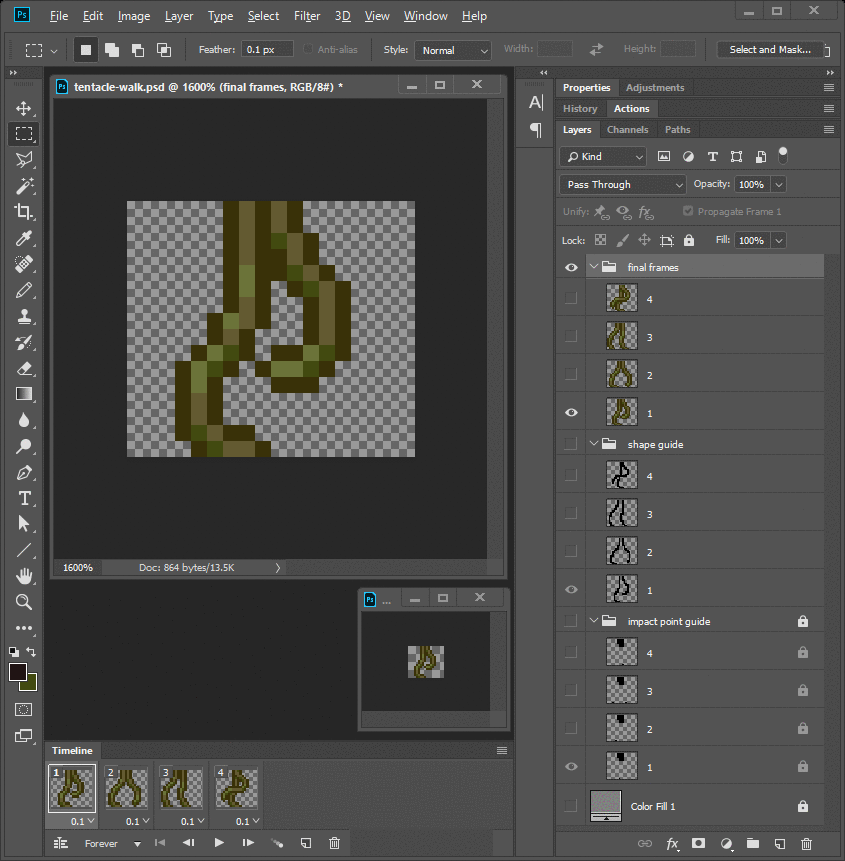845x861 pixels.
Task: Select the Zoom tool
Action: tap(24, 602)
